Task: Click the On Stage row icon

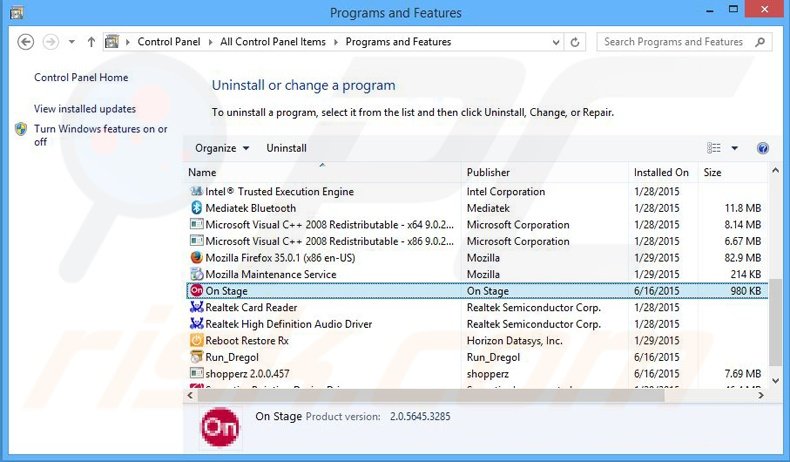Action: tap(196, 291)
